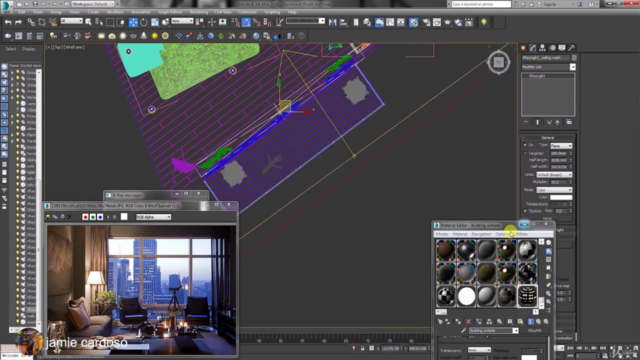The height and width of the screenshot is (360, 640).
Task: Open the Modify tab in command panel
Action: pos(533,48)
